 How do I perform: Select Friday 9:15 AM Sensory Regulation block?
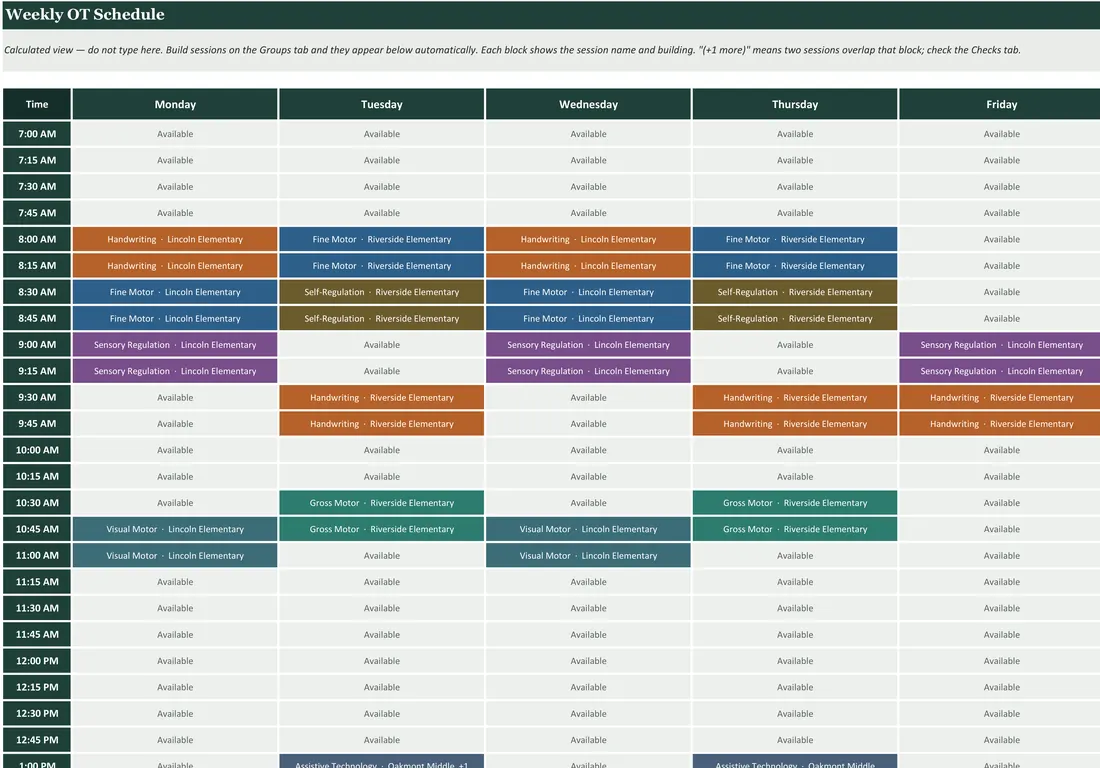1001,371
